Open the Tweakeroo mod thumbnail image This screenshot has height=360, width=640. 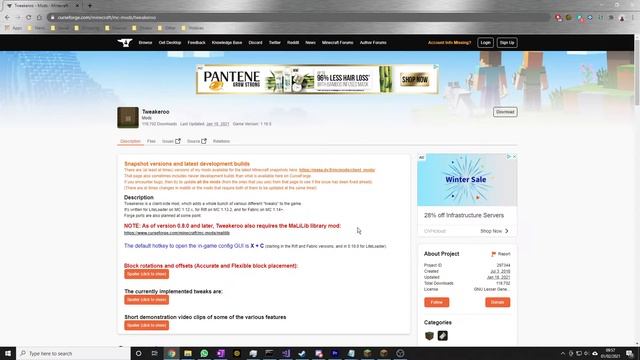(128, 118)
